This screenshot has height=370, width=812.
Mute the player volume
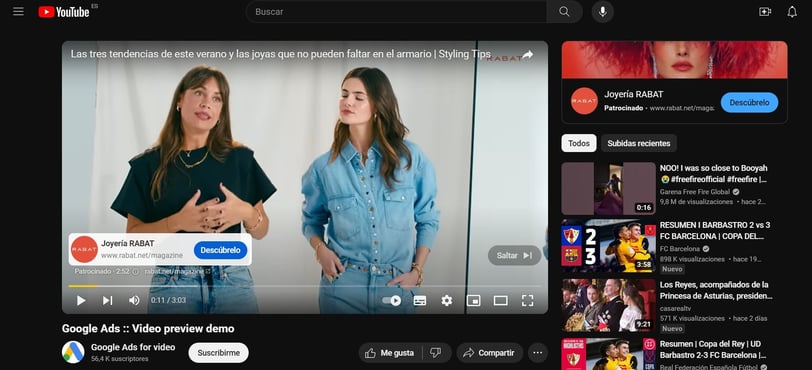134,301
